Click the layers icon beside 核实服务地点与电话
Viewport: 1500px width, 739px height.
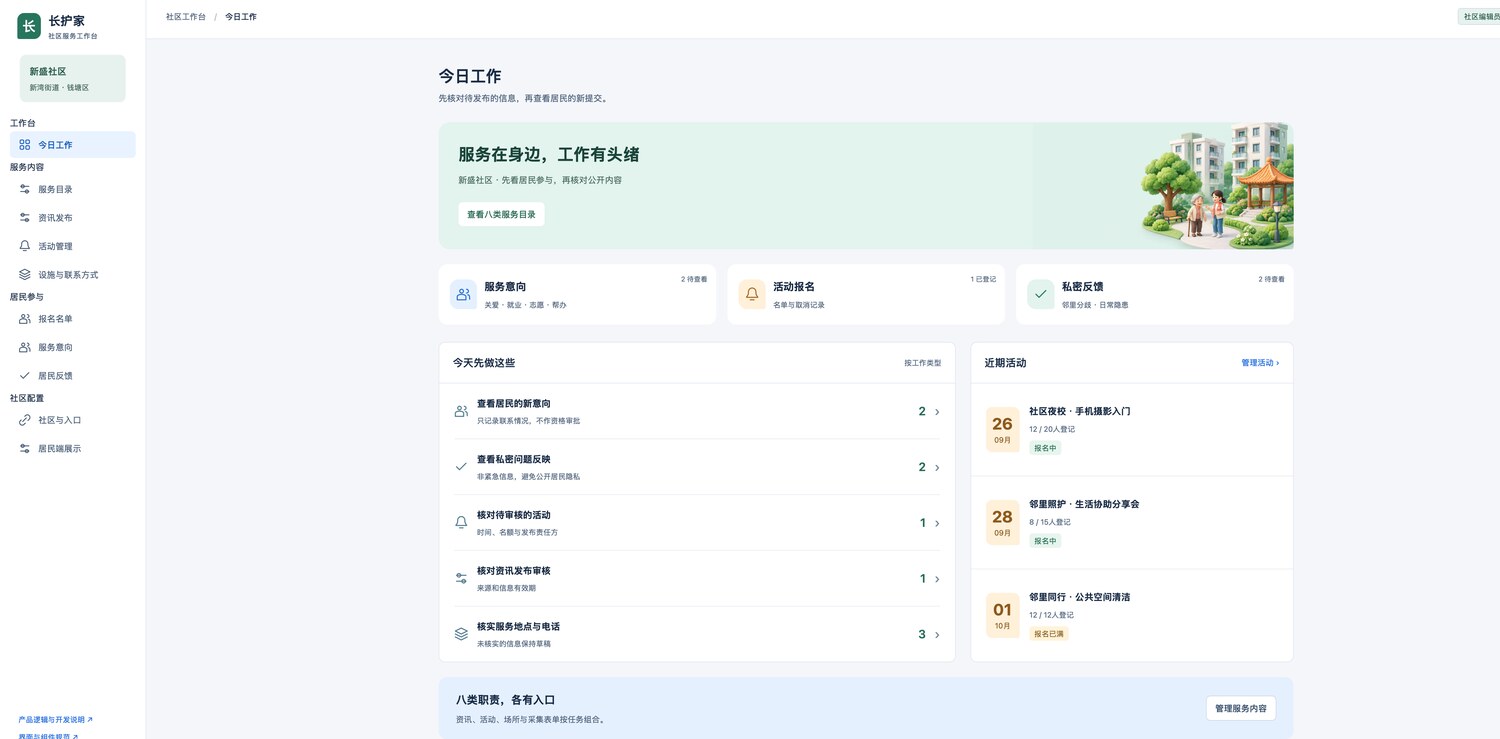pyautogui.click(x=461, y=634)
